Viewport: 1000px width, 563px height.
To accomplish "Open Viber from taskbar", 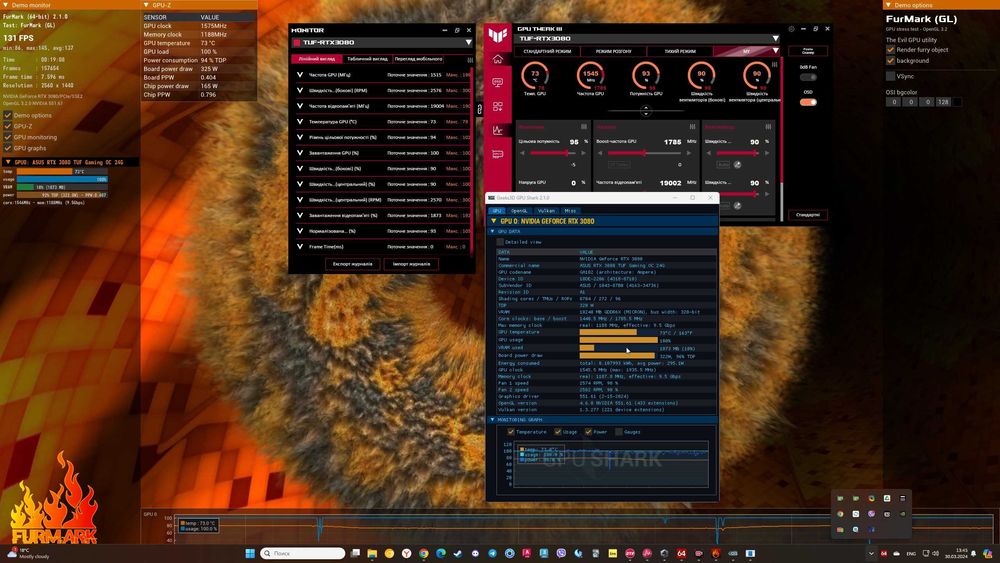I will [x=561, y=553].
